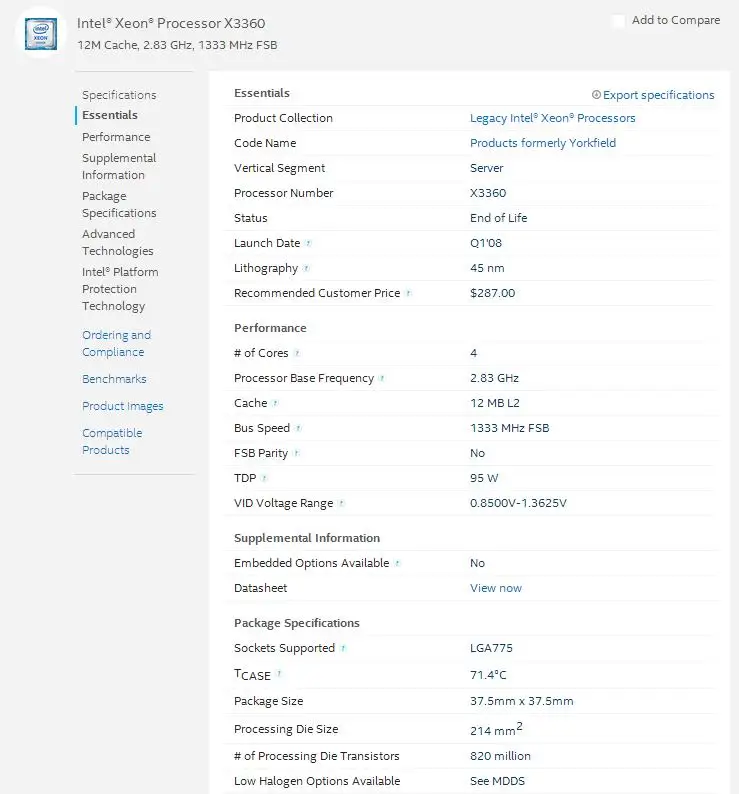Click the 95 W TDP value
This screenshot has height=794, width=739.
tap(484, 478)
